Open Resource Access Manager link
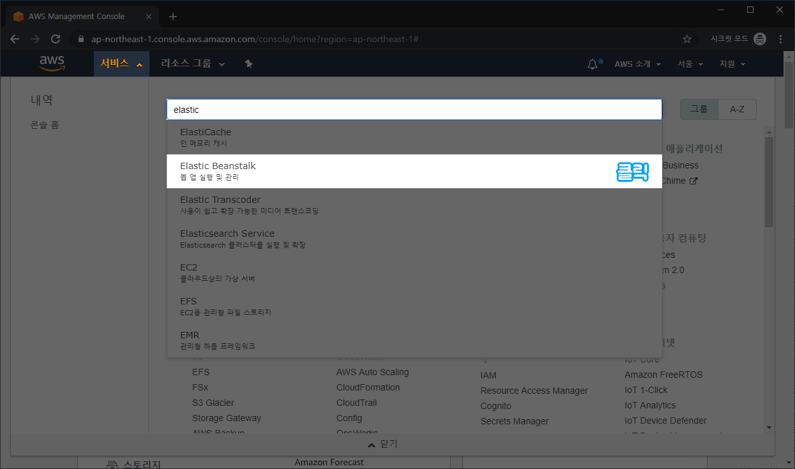The height and width of the screenshot is (469, 795). (x=534, y=390)
